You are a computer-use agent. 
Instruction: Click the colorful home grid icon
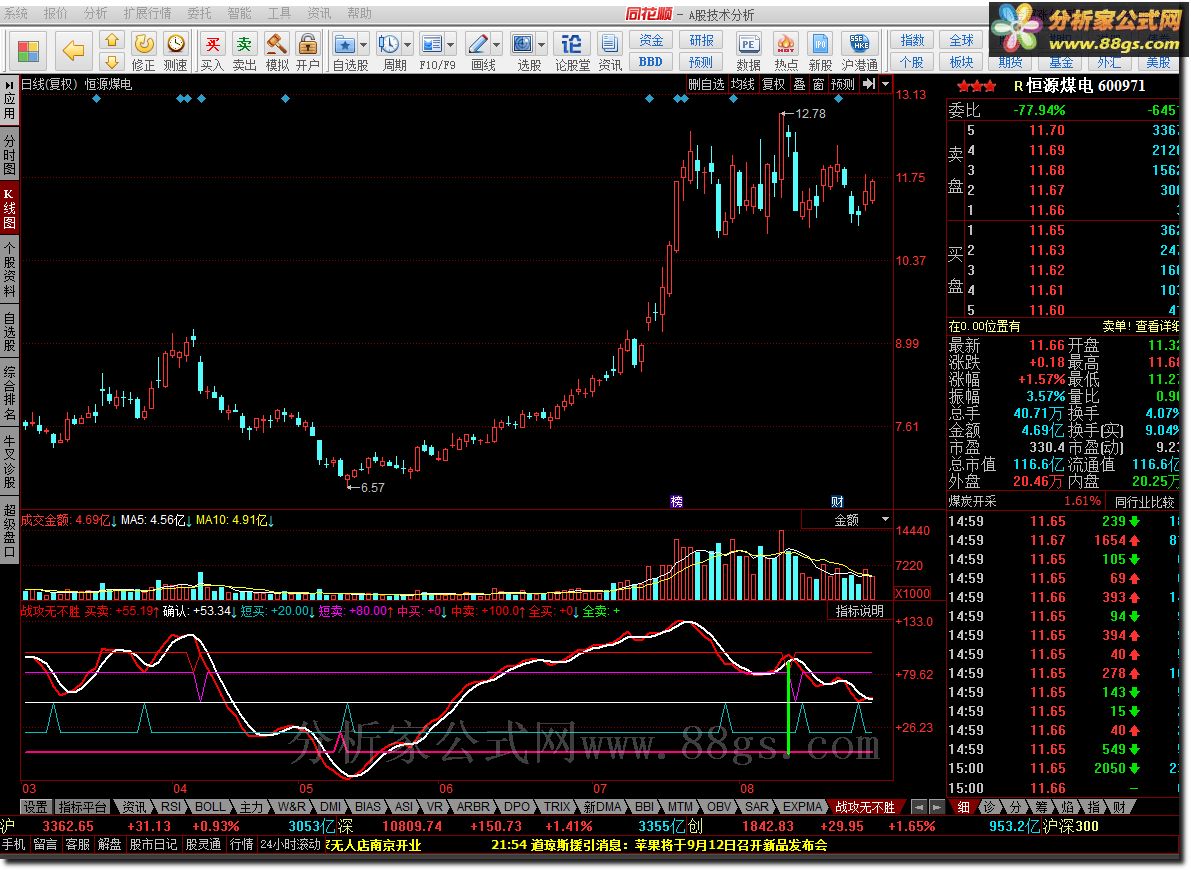point(28,51)
